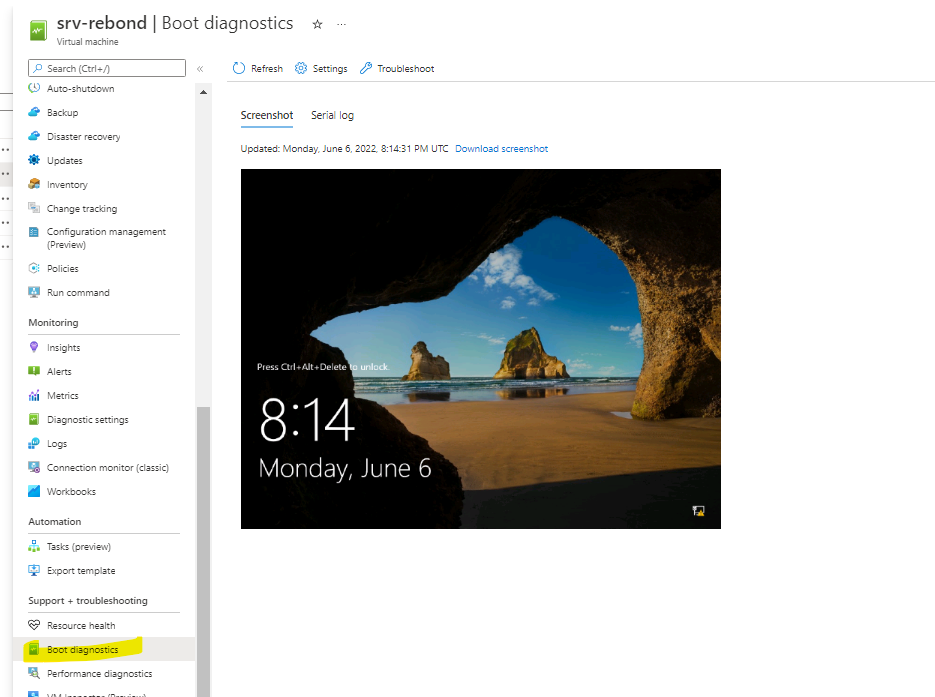Favorite the page with the star icon
The width and height of the screenshot is (935, 697).
click(x=317, y=24)
